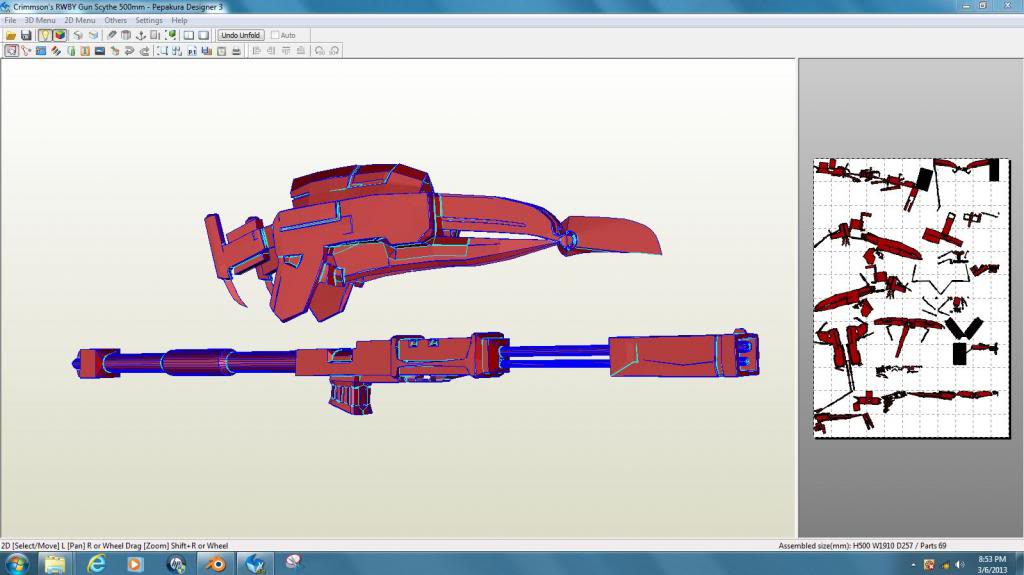Expand the Settings menu
The height and width of the screenshot is (575, 1024).
[x=149, y=20]
